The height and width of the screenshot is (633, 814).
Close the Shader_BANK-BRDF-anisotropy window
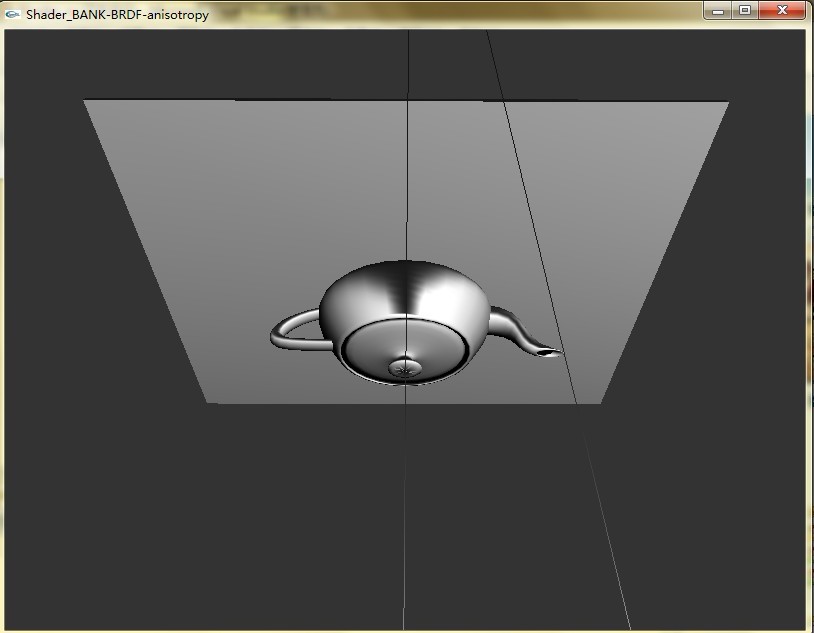[x=782, y=10]
